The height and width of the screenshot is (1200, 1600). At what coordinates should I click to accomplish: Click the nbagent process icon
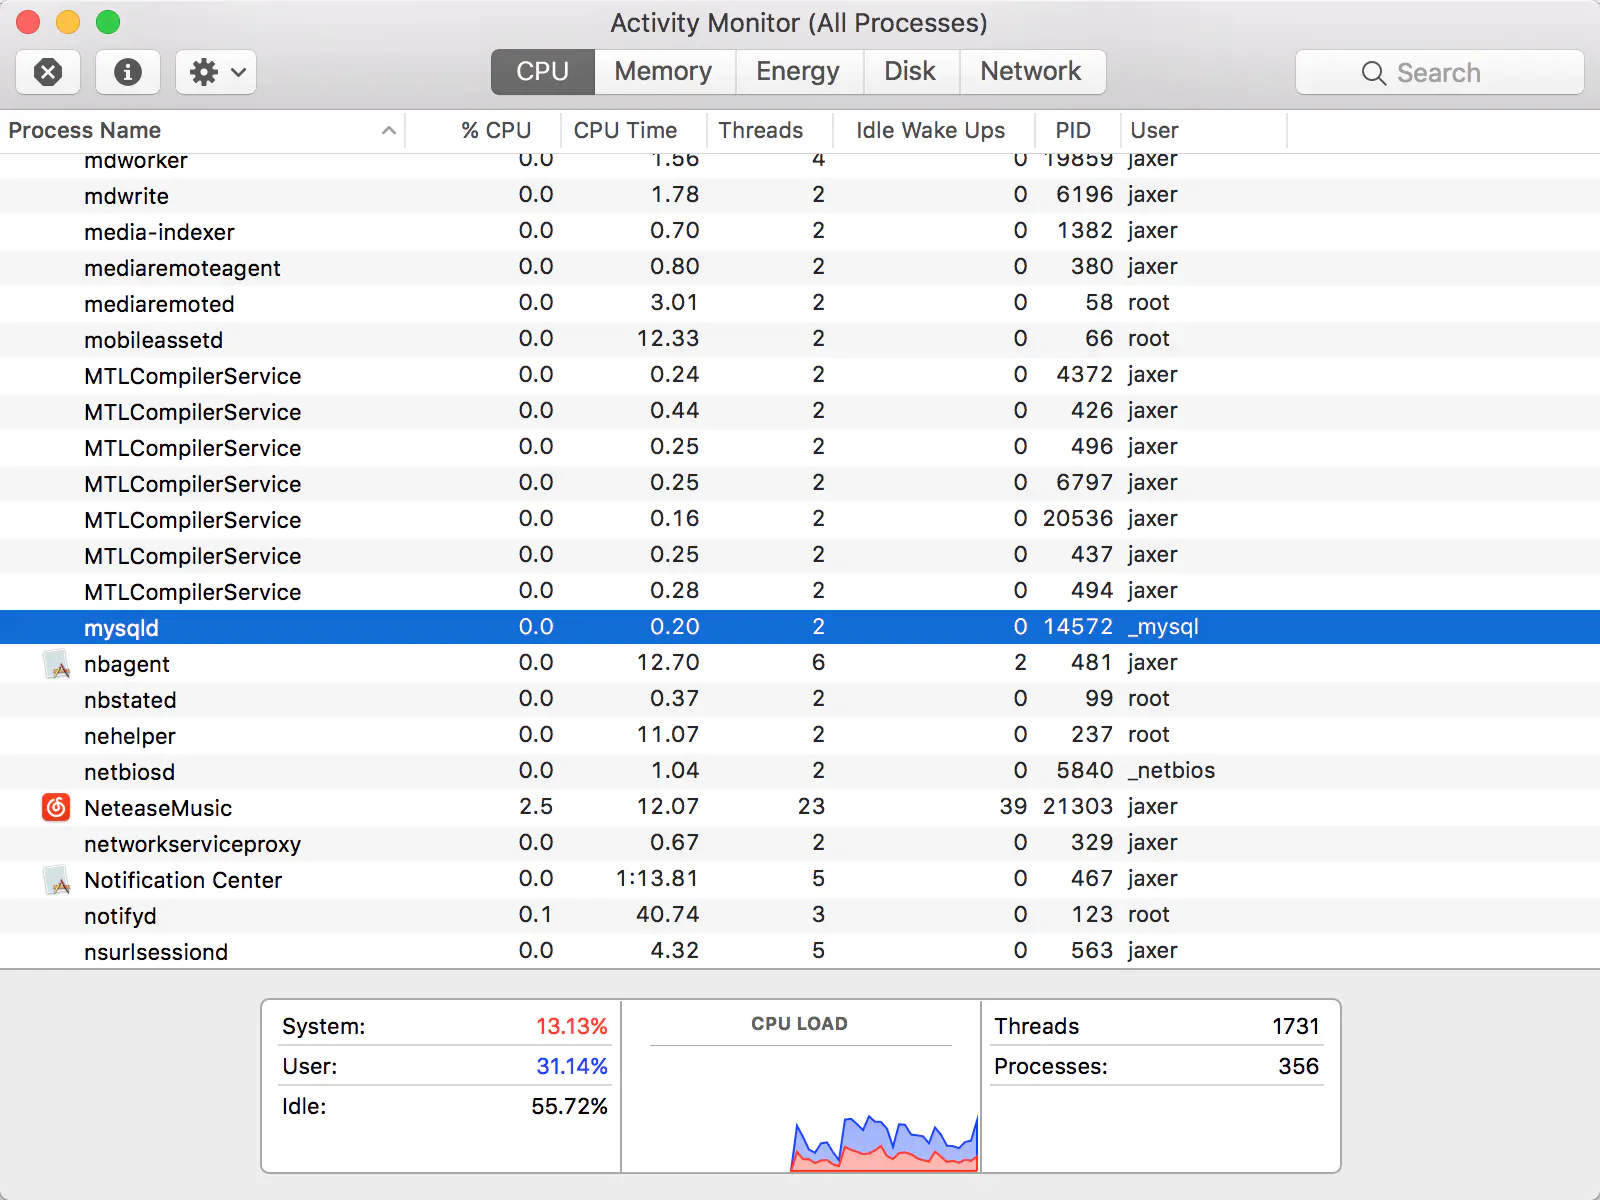click(57, 663)
